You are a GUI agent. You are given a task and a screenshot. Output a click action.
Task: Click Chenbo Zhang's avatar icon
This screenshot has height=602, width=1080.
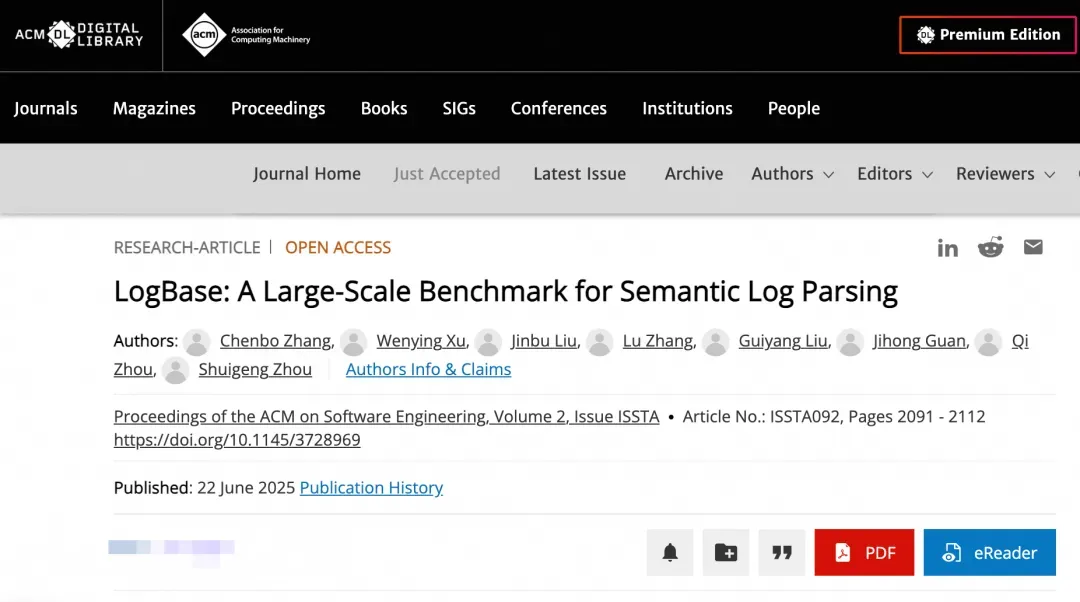[196, 342]
